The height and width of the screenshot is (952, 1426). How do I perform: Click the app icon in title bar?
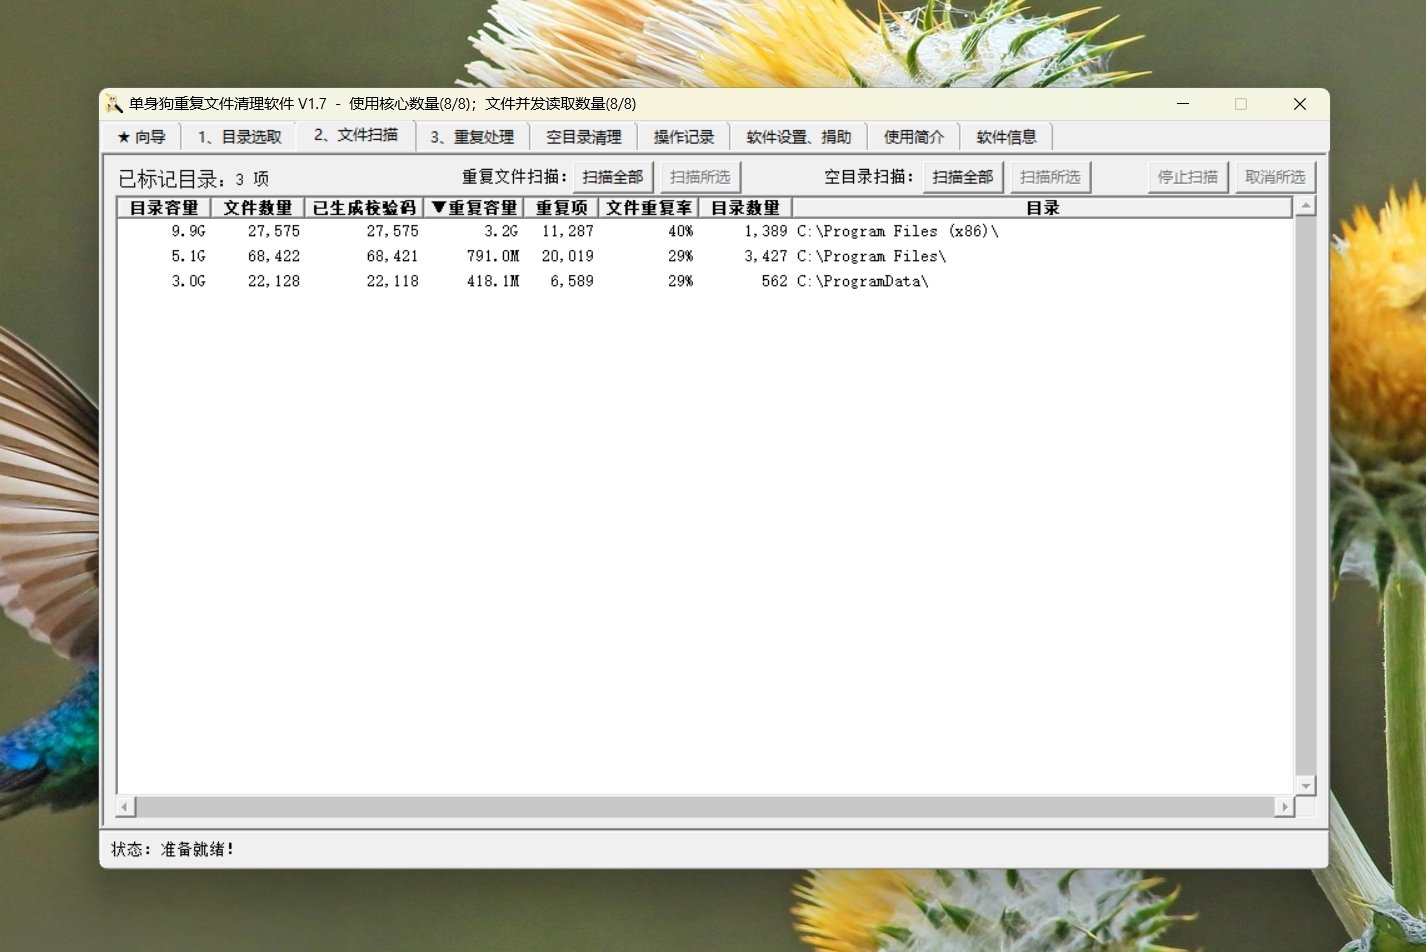[114, 104]
